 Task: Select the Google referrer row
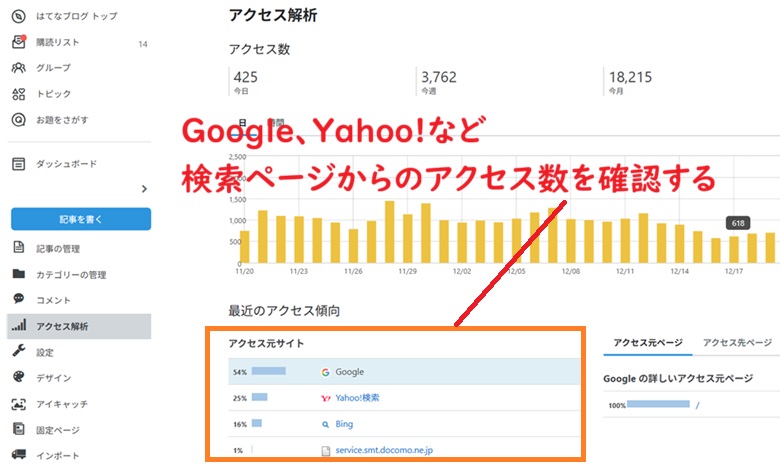tap(404, 372)
